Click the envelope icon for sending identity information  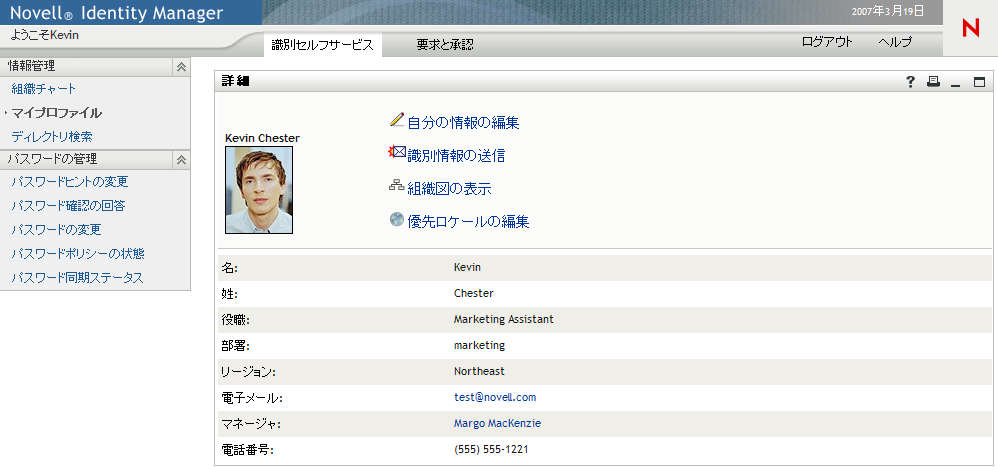click(x=397, y=153)
